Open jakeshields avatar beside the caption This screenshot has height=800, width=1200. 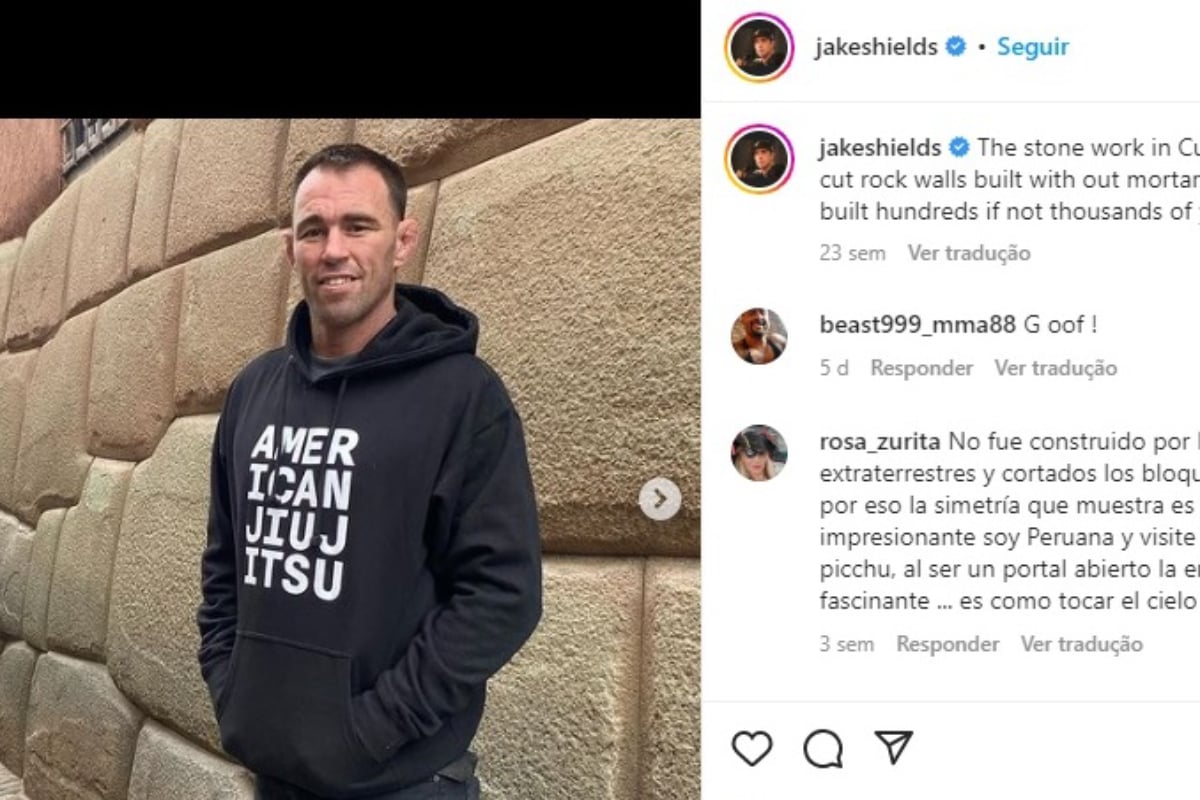point(759,159)
